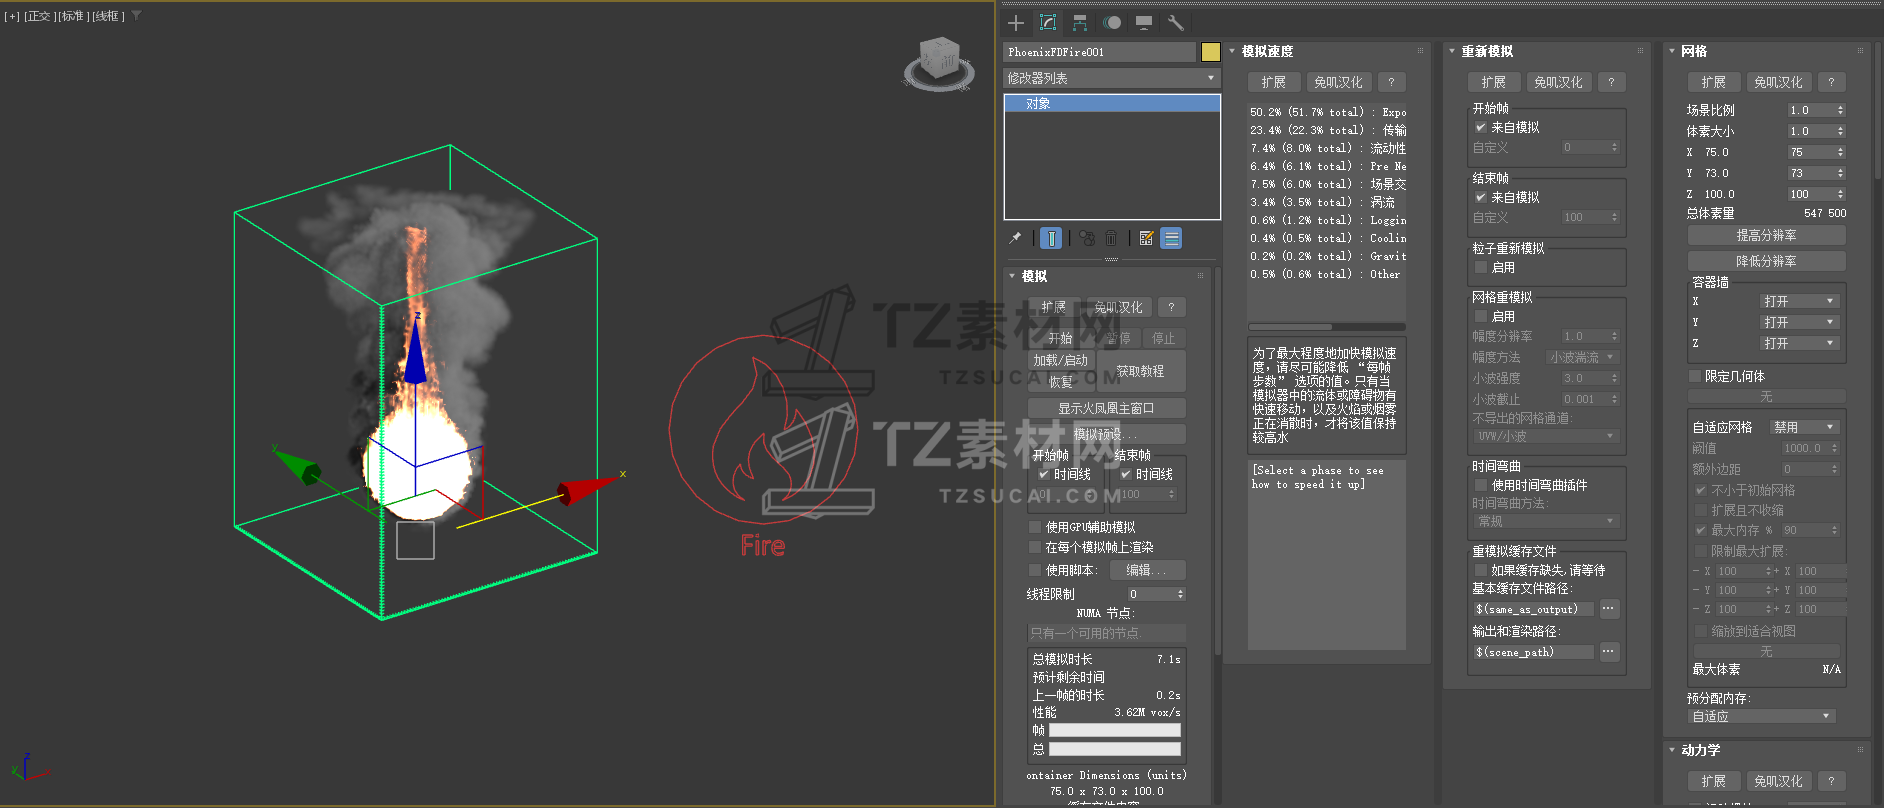
Task: Toggle 时间线 checkbox under 结束帧
Action: coord(1126,475)
